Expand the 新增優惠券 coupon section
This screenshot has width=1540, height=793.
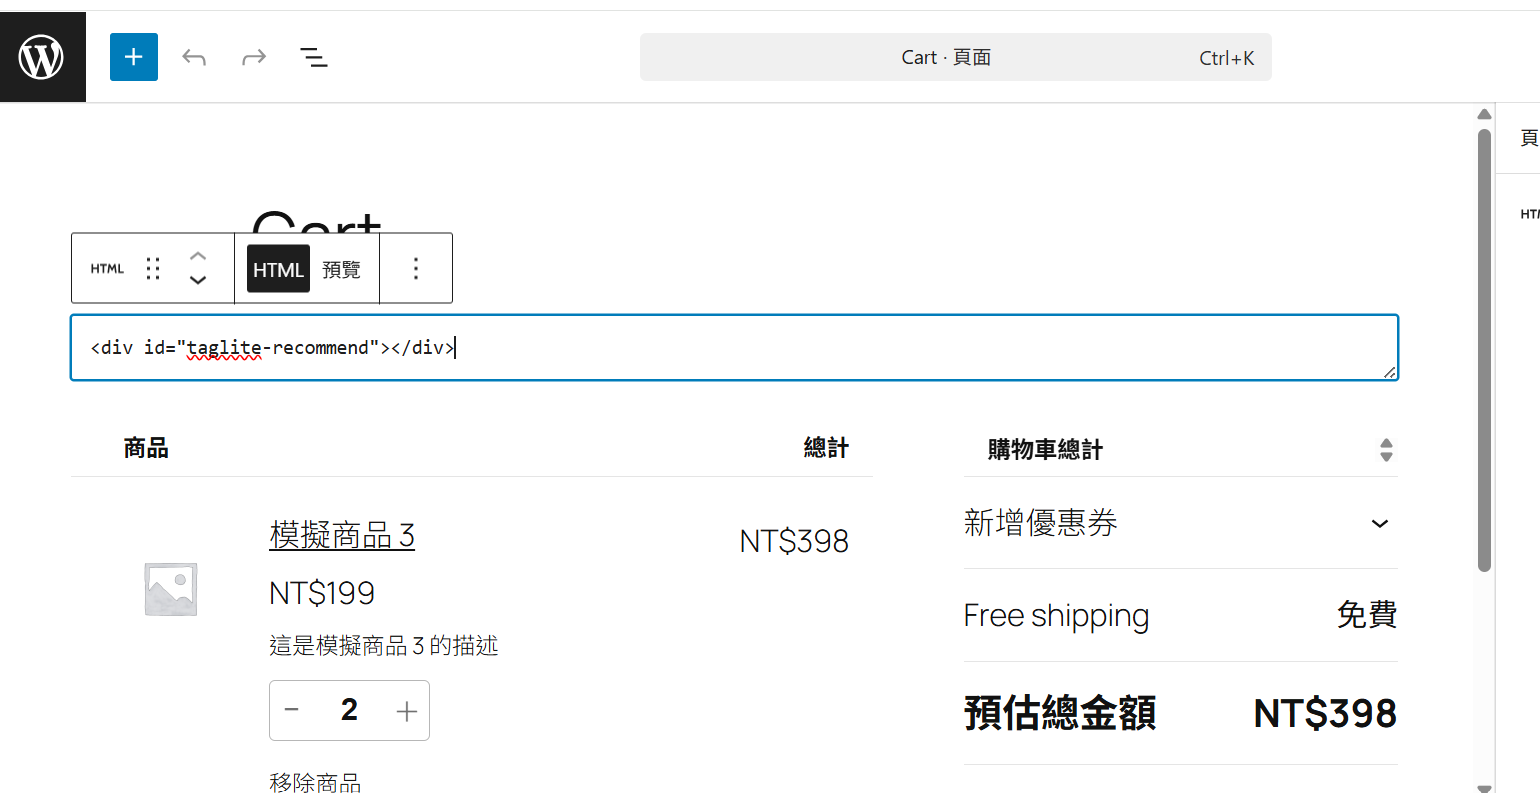(x=1379, y=523)
